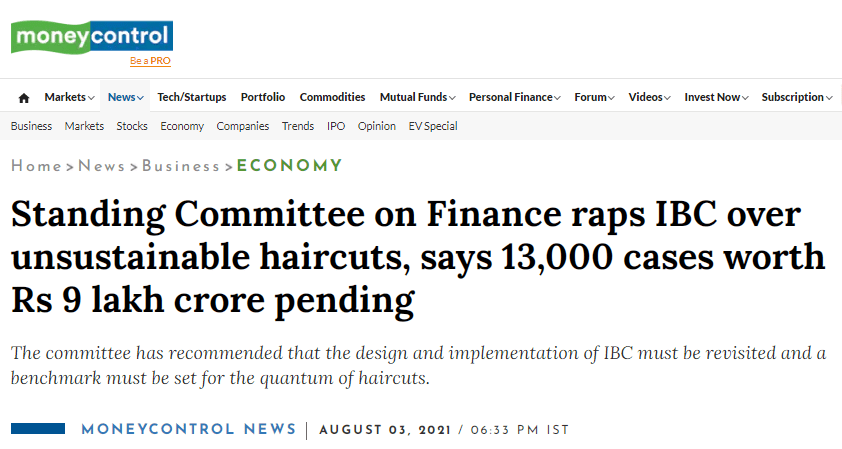Image resolution: width=842 pixels, height=449 pixels.
Task: Navigate to Home via breadcrumb
Action: tap(36, 166)
